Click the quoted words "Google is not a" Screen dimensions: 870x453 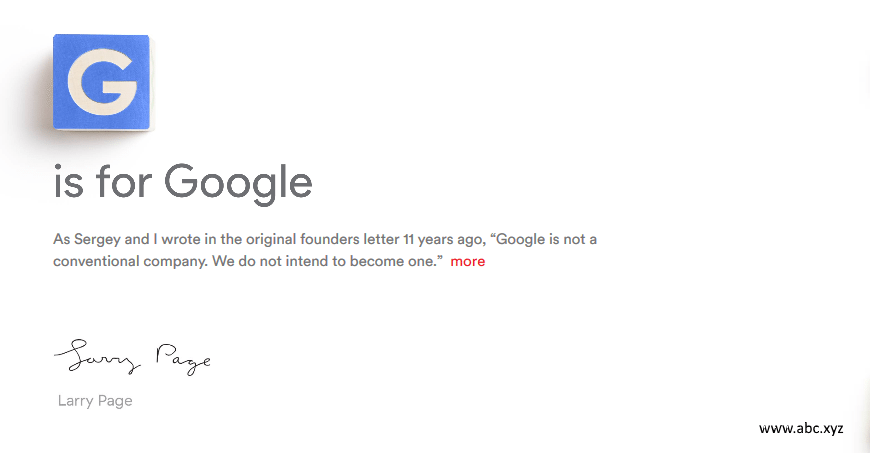coord(546,240)
